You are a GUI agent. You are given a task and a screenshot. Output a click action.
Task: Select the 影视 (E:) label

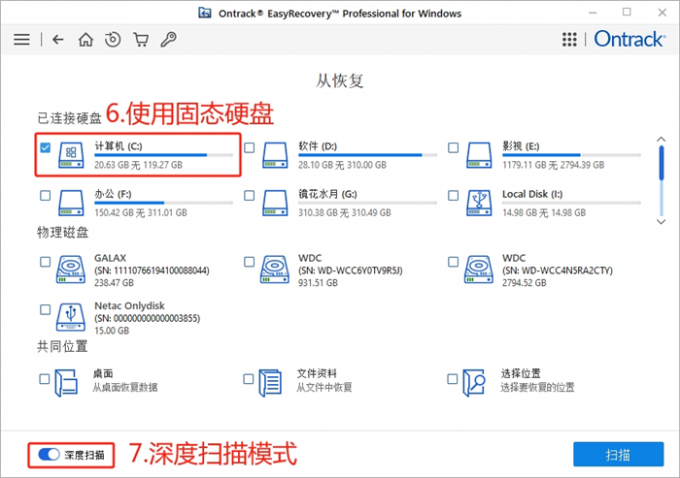coord(521,146)
